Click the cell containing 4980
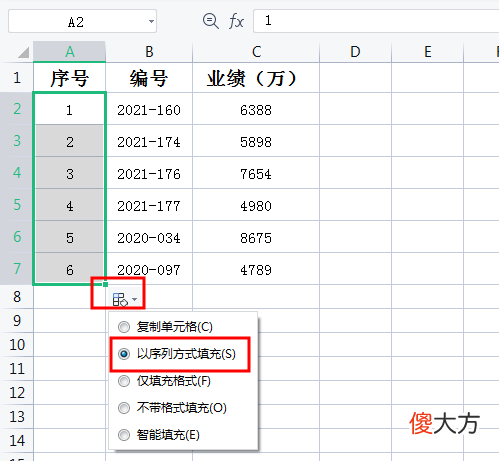 [256, 206]
